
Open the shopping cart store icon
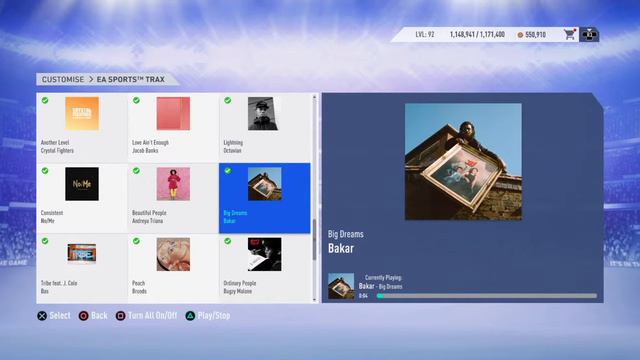[x=569, y=34]
